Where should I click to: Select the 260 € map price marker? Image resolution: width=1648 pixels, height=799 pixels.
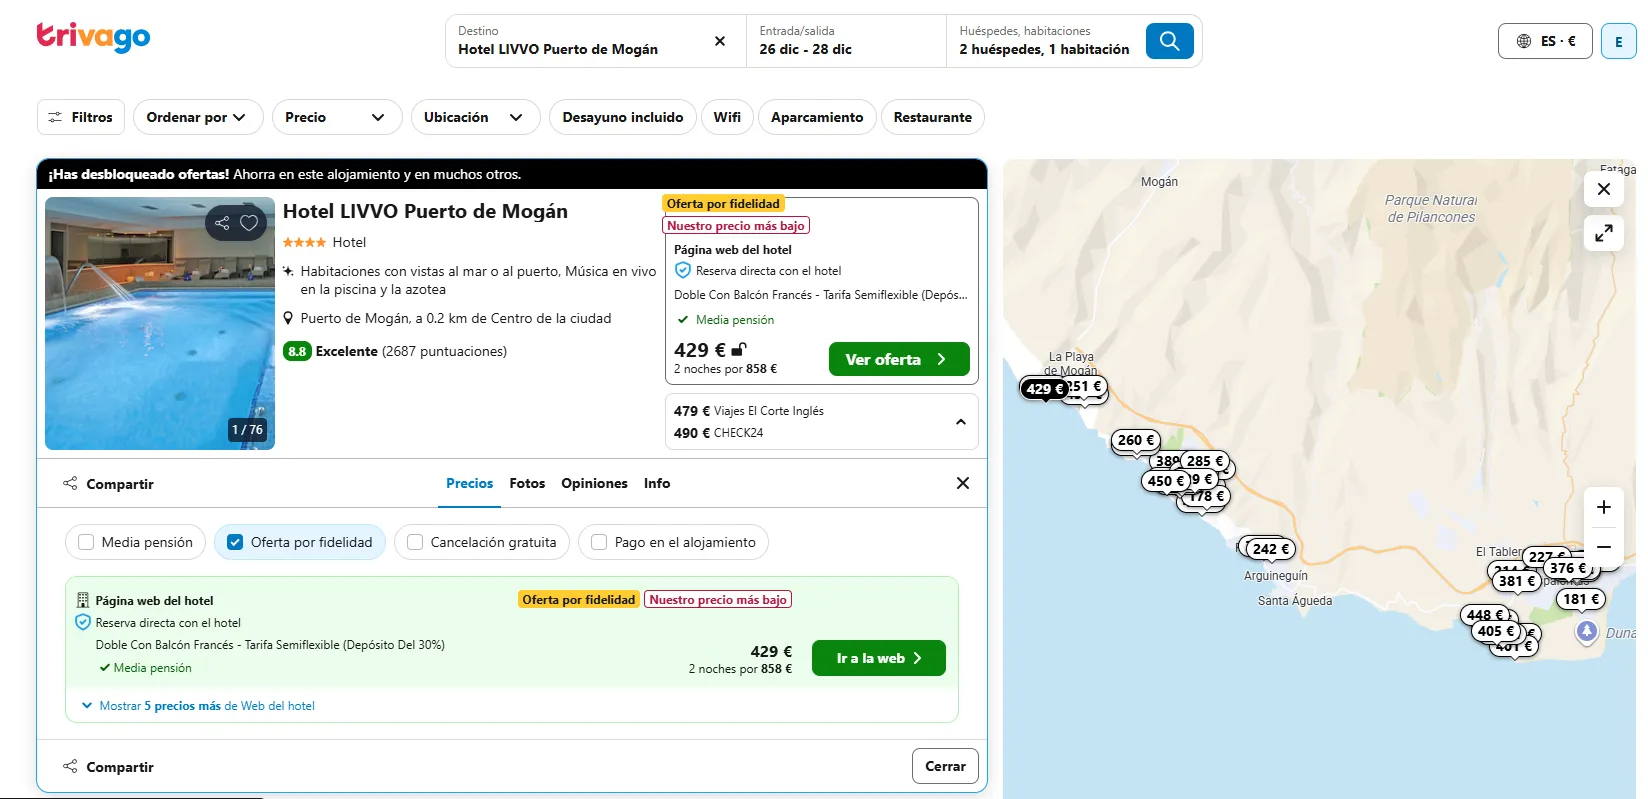1136,440
